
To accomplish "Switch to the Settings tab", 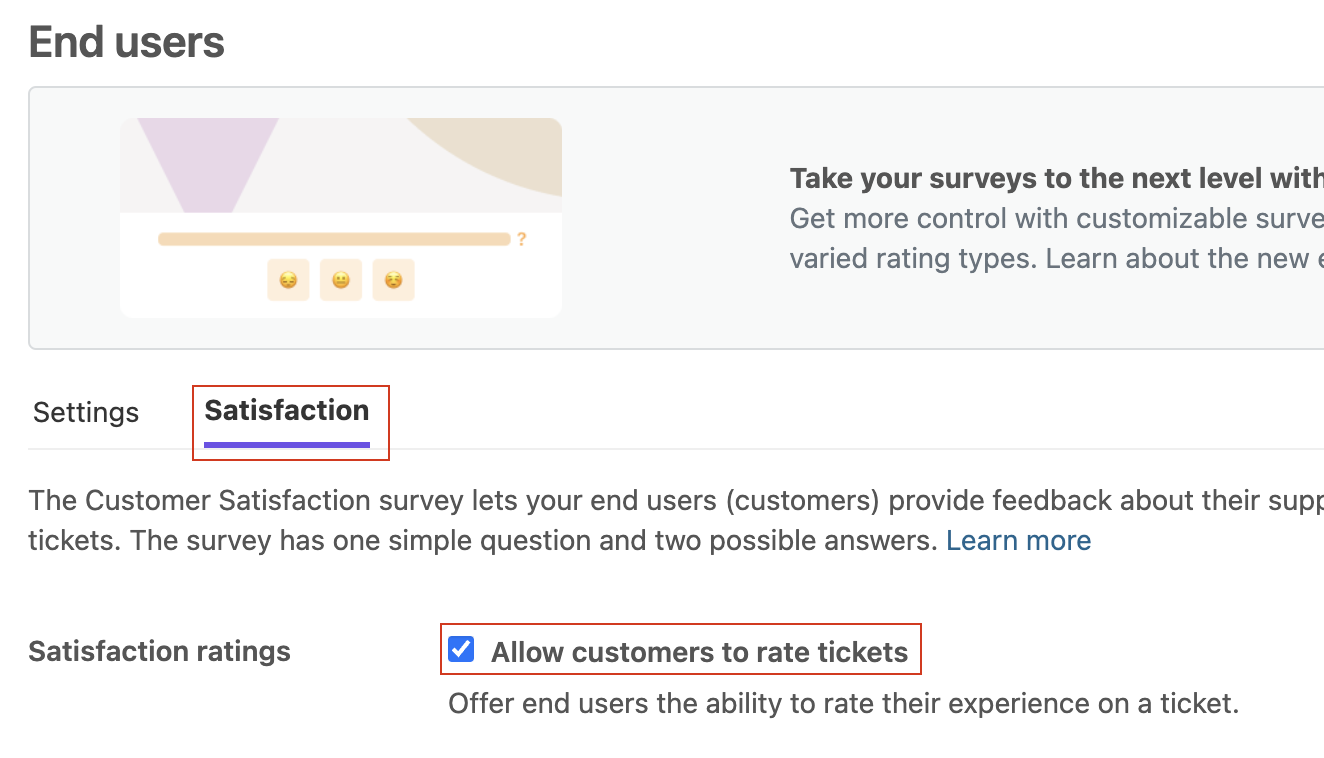I will (86, 412).
